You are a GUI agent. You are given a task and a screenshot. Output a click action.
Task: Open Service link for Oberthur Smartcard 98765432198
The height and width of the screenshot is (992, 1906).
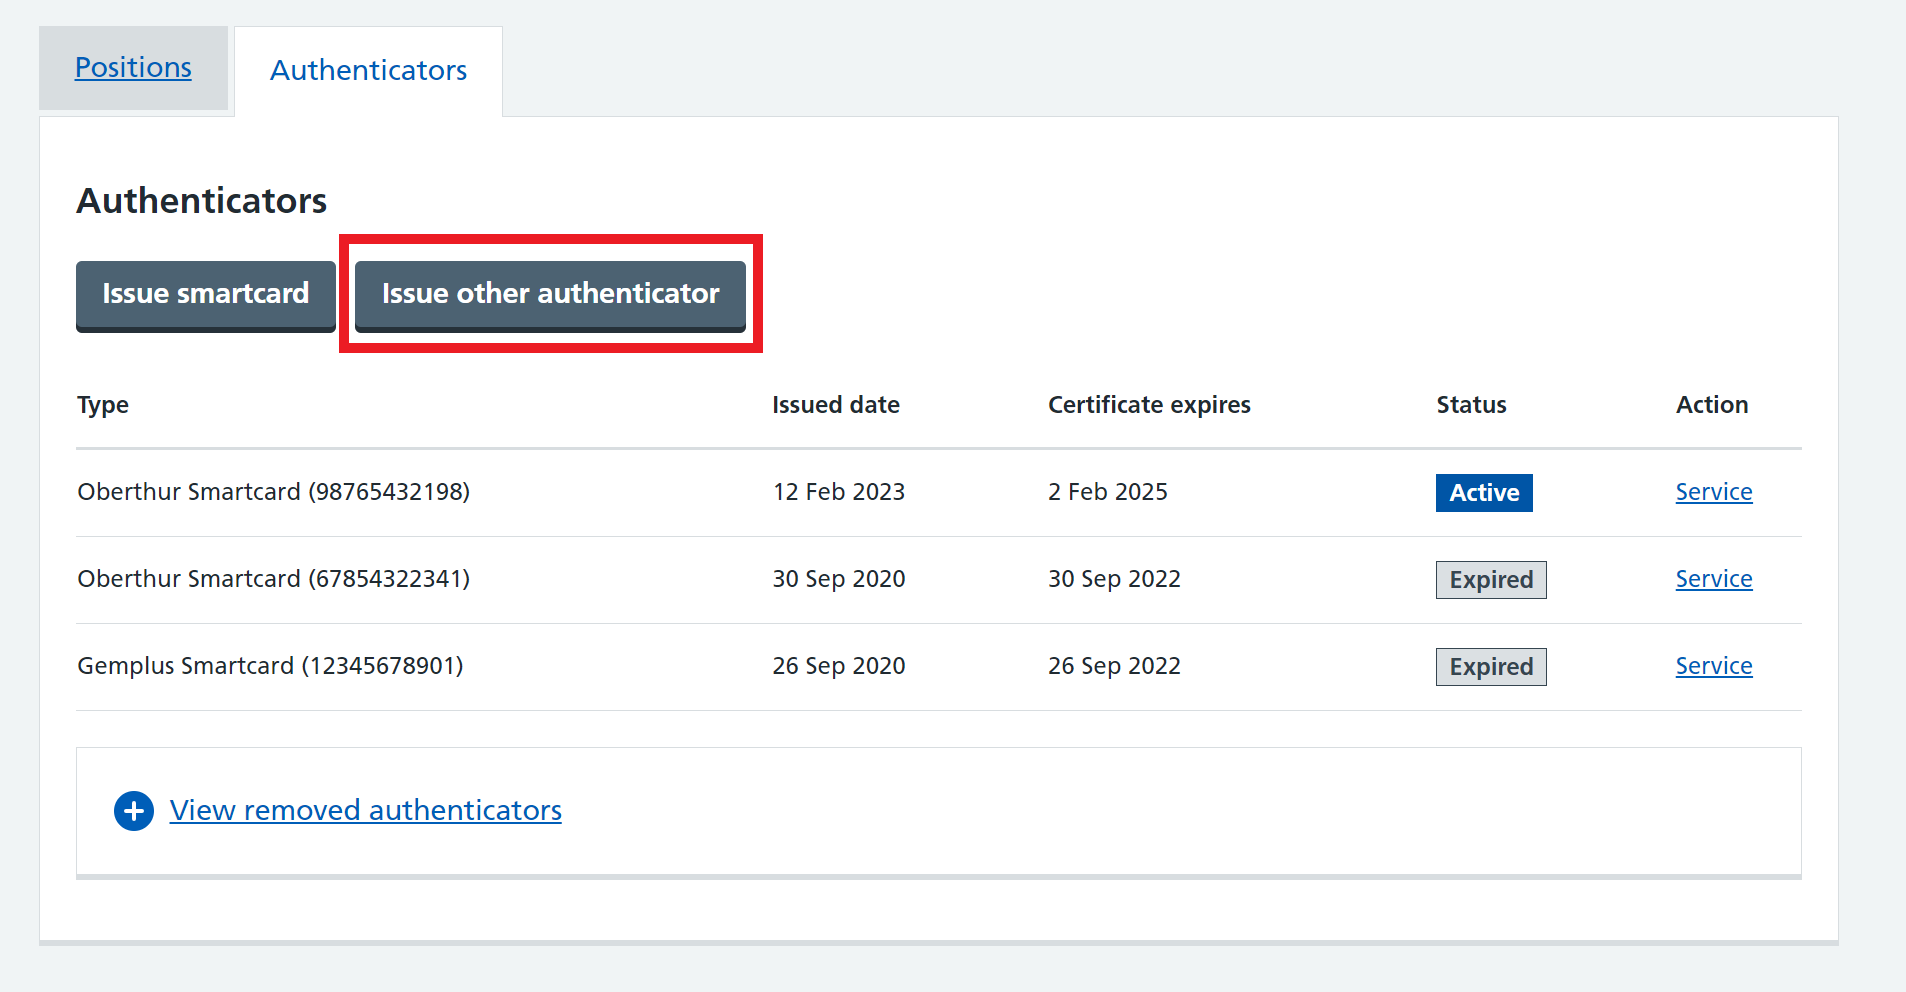pos(1714,492)
